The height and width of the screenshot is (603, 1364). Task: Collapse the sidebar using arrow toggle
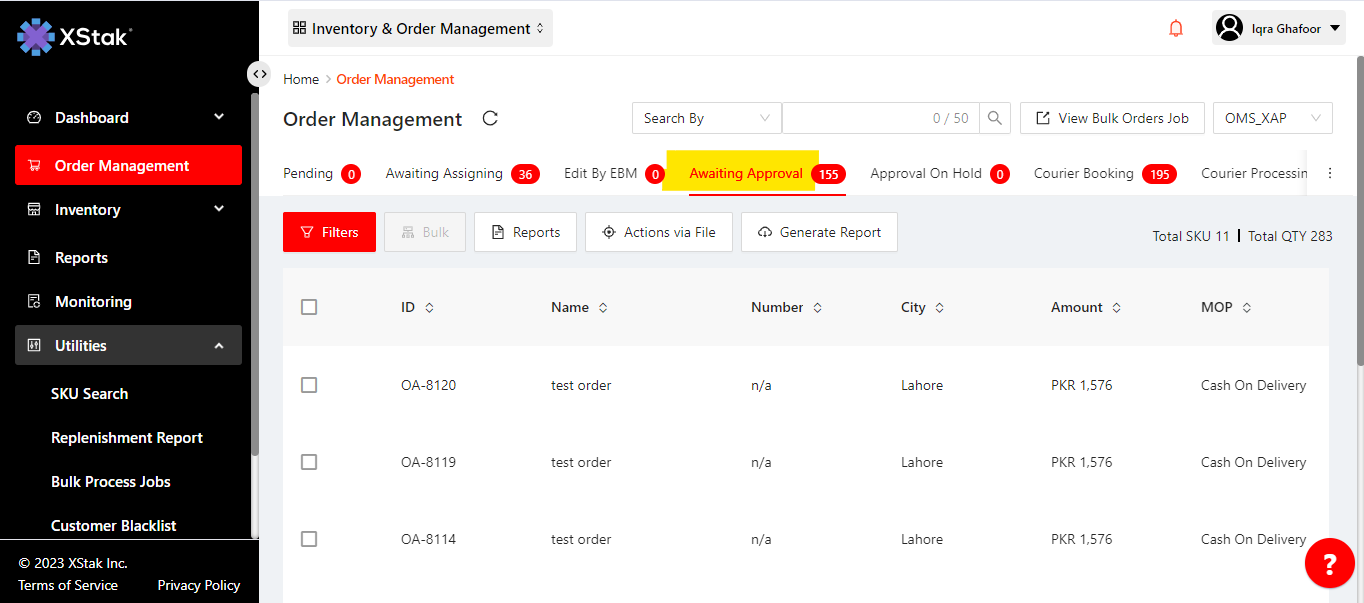pos(259,74)
